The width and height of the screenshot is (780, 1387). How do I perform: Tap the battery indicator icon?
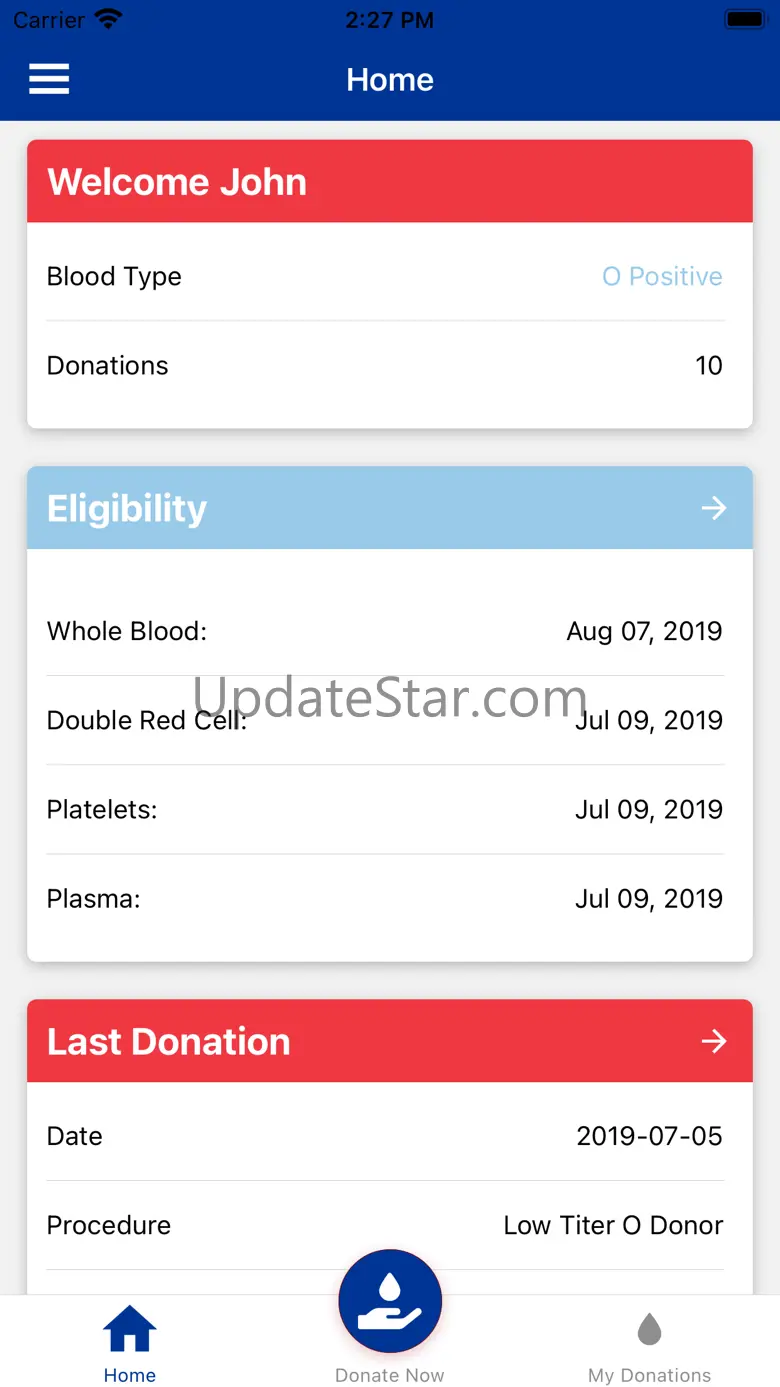745,19
